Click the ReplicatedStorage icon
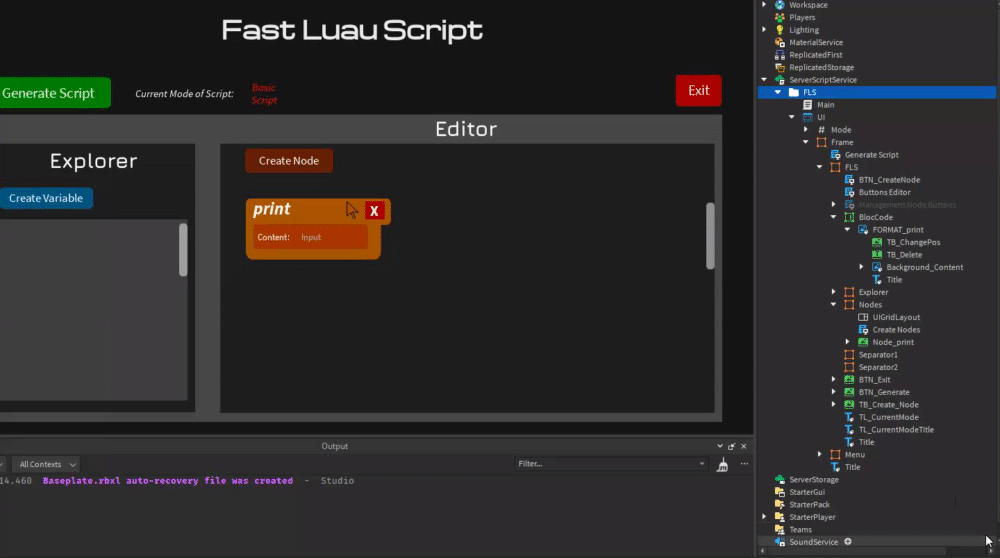The image size is (1000, 558). pos(779,67)
